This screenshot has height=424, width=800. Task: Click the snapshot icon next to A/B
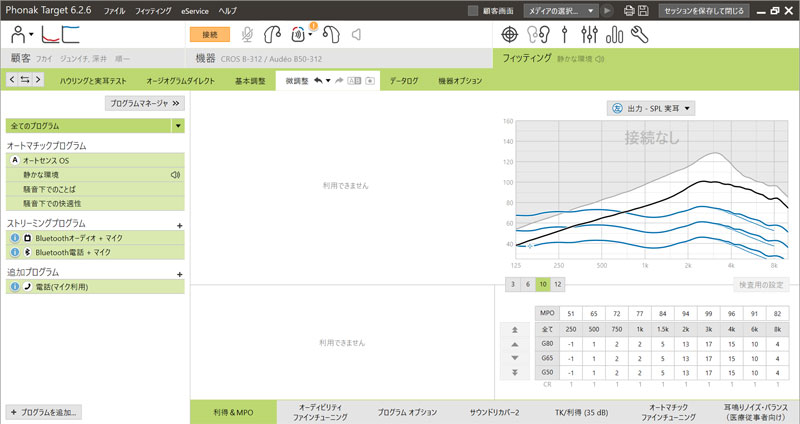[370, 81]
